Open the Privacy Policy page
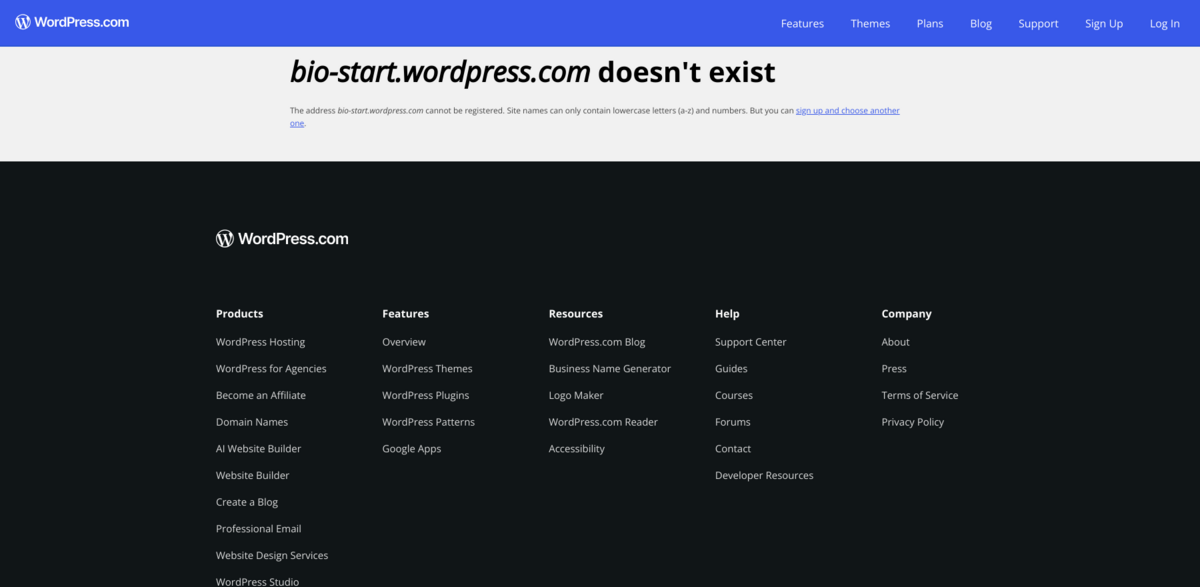The height and width of the screenshot is (587, 1200). click(x=912, y=421)
